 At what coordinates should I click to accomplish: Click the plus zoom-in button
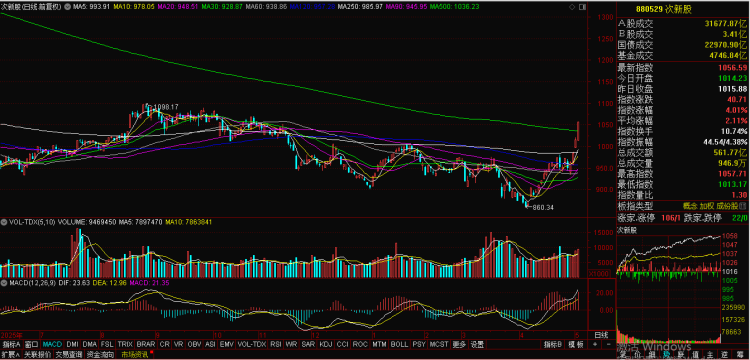595,344
